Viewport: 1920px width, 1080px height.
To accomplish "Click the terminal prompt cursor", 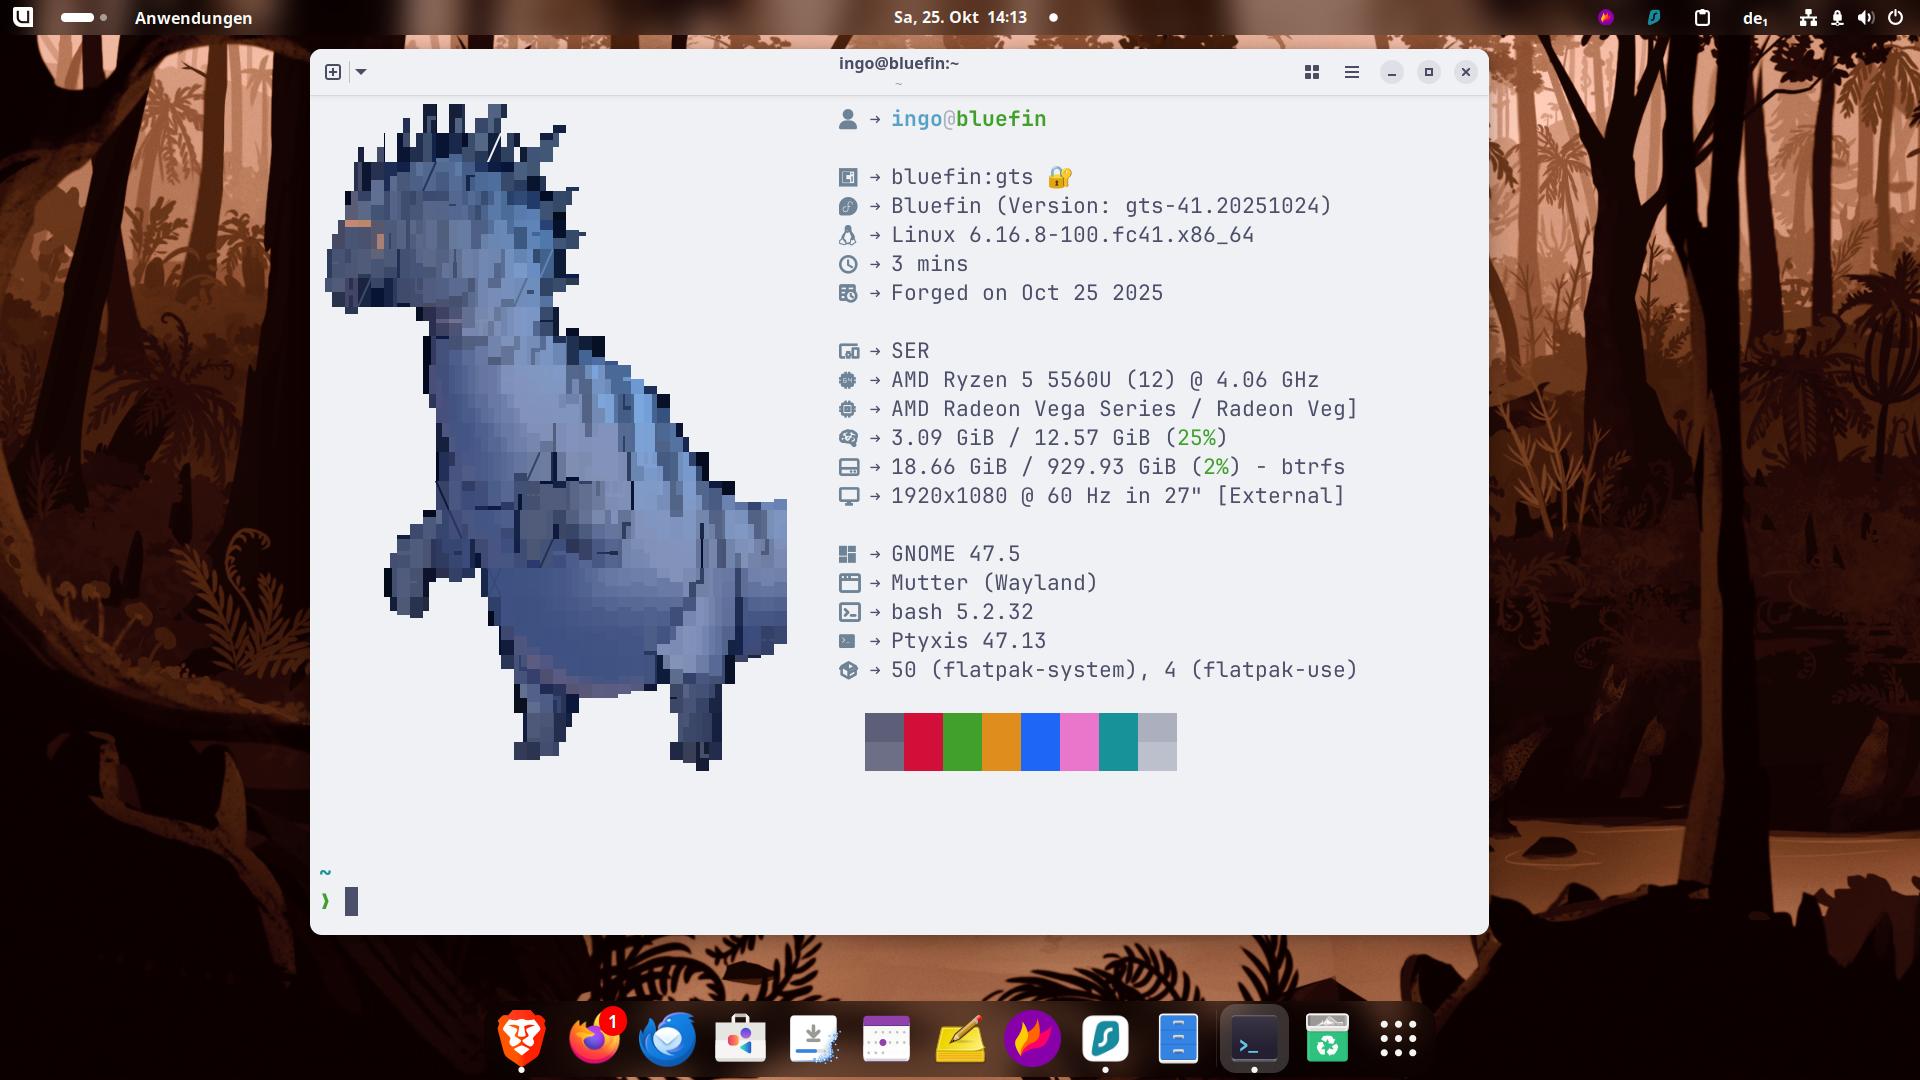I will click(351, 901).
